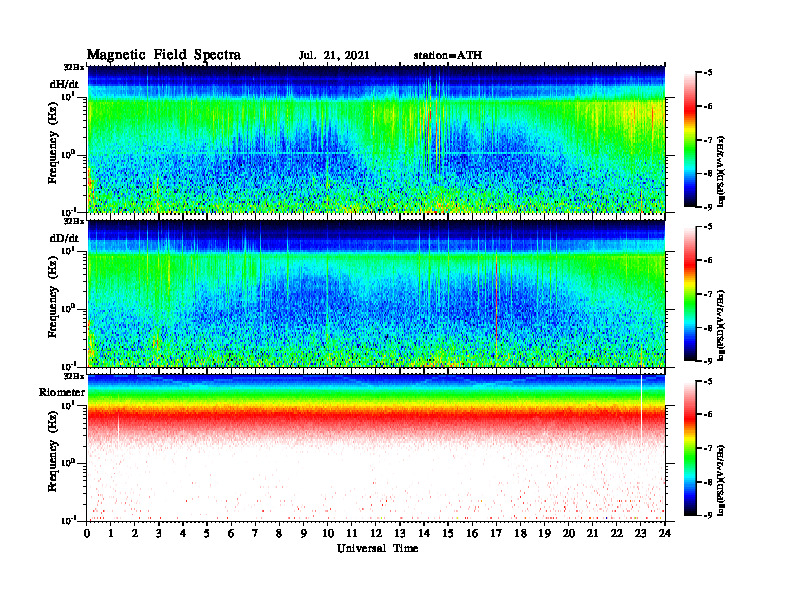Click the -5 value on the top color bar

click(709, 73)
